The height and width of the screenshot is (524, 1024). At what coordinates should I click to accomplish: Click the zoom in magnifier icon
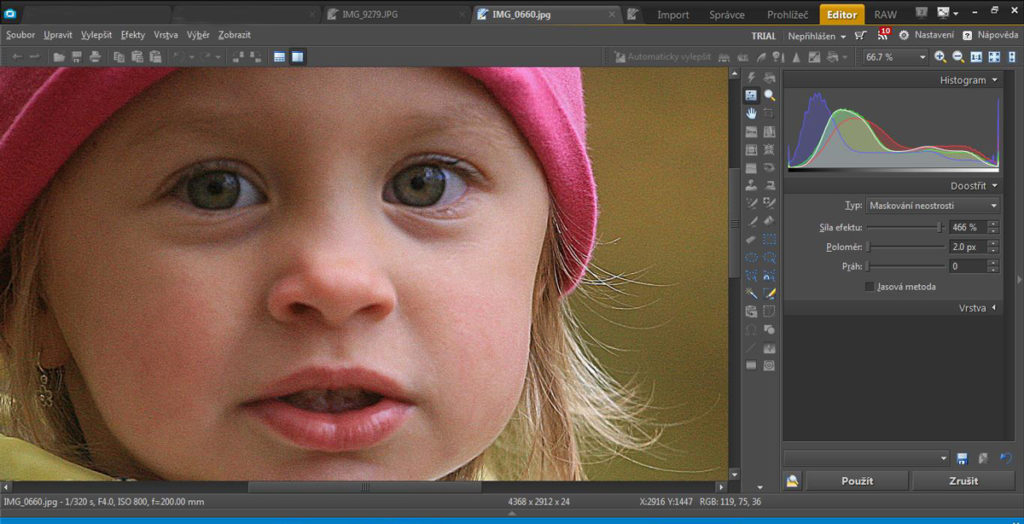[x=940, y=57]
